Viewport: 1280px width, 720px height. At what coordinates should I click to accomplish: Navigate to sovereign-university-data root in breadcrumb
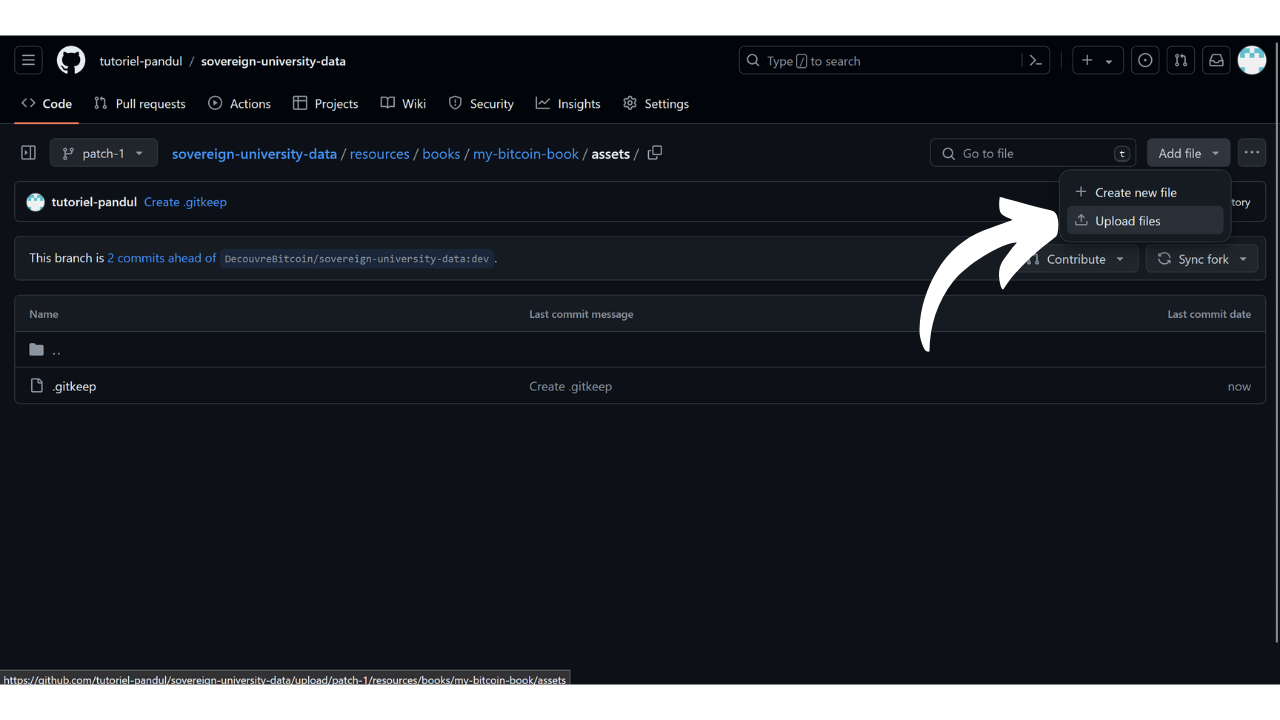(x=254, y=154)
